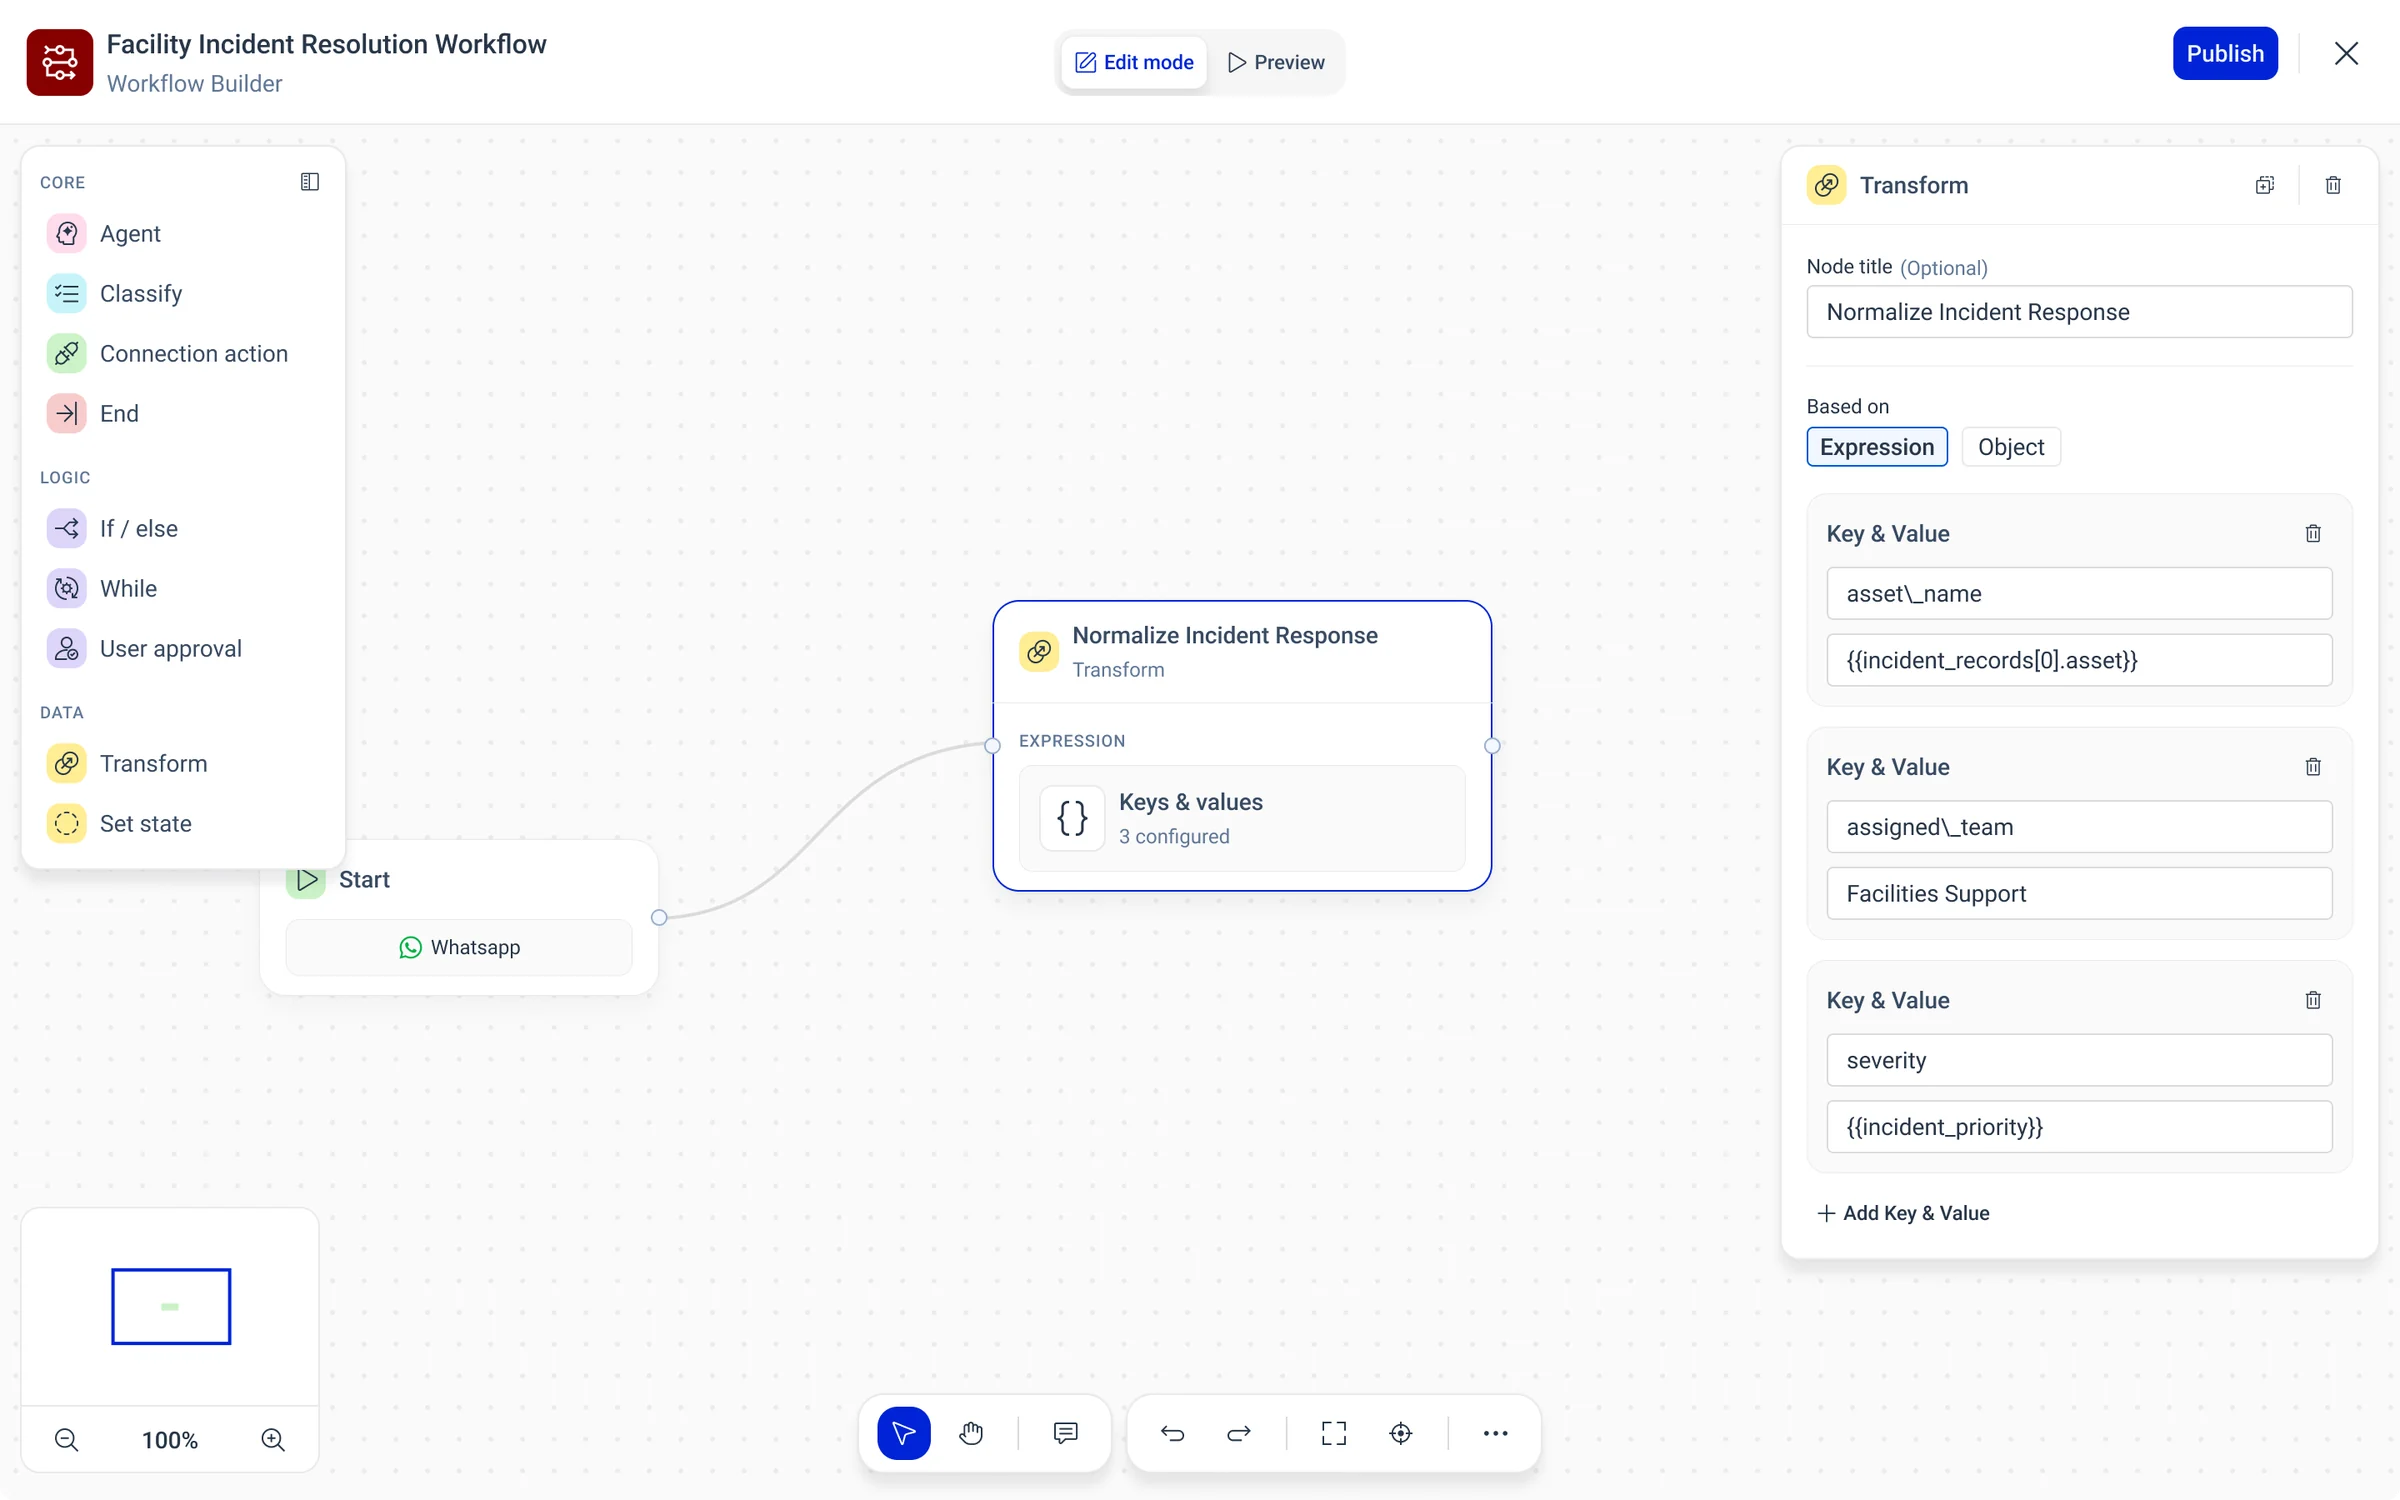This screenshot has height=1500, width=2400.
Task: Activate the pointer select tool
Action: 903,1433
